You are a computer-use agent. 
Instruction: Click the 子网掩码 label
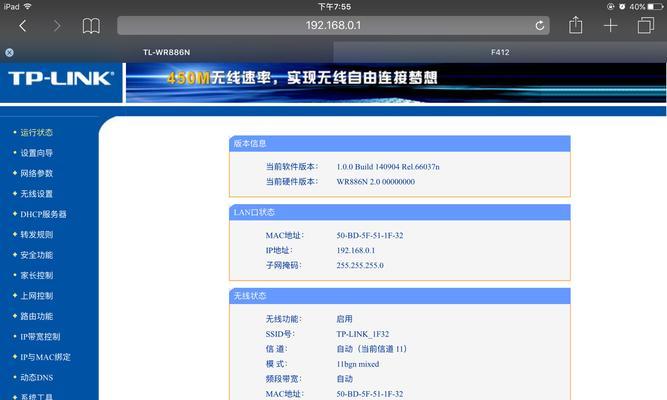coord(283,266)
